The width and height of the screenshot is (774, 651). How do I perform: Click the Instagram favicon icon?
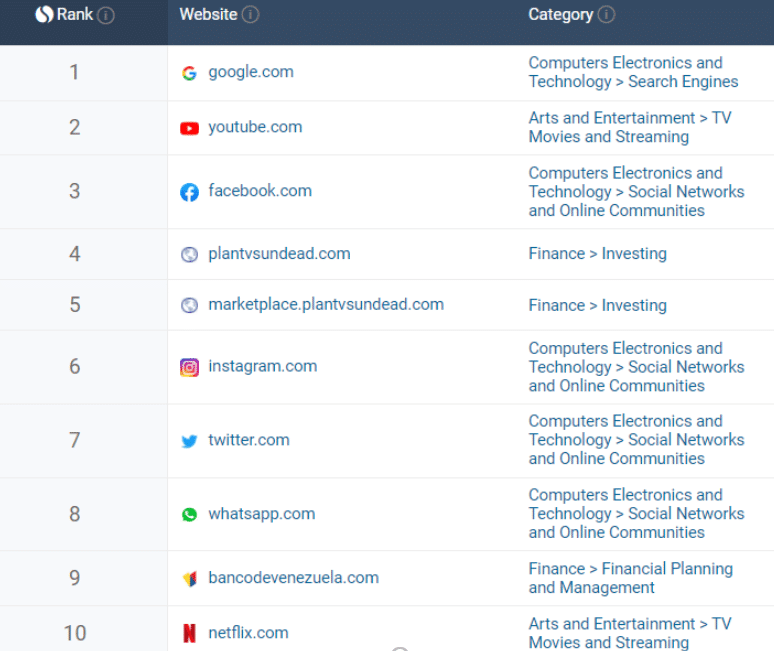pyautogui.click(x=189, y=367)
